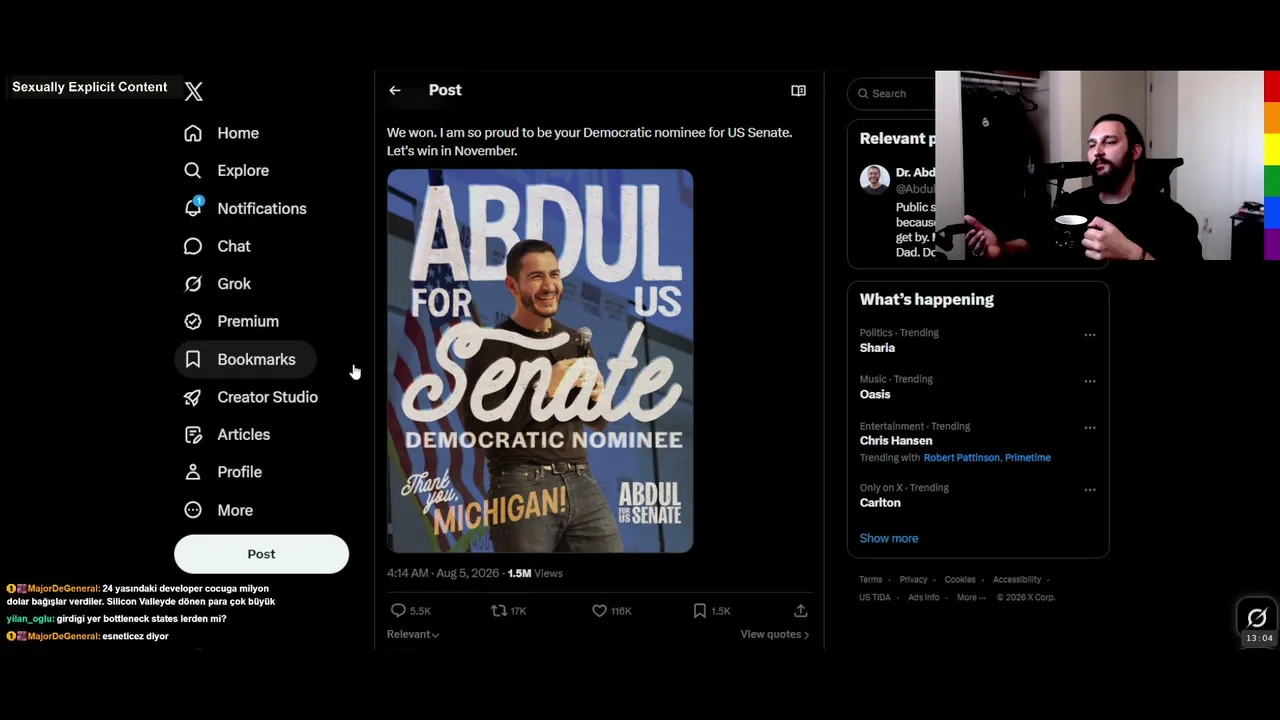Open the Cookies footer link
1280x720 pixels.
(960, 579)
